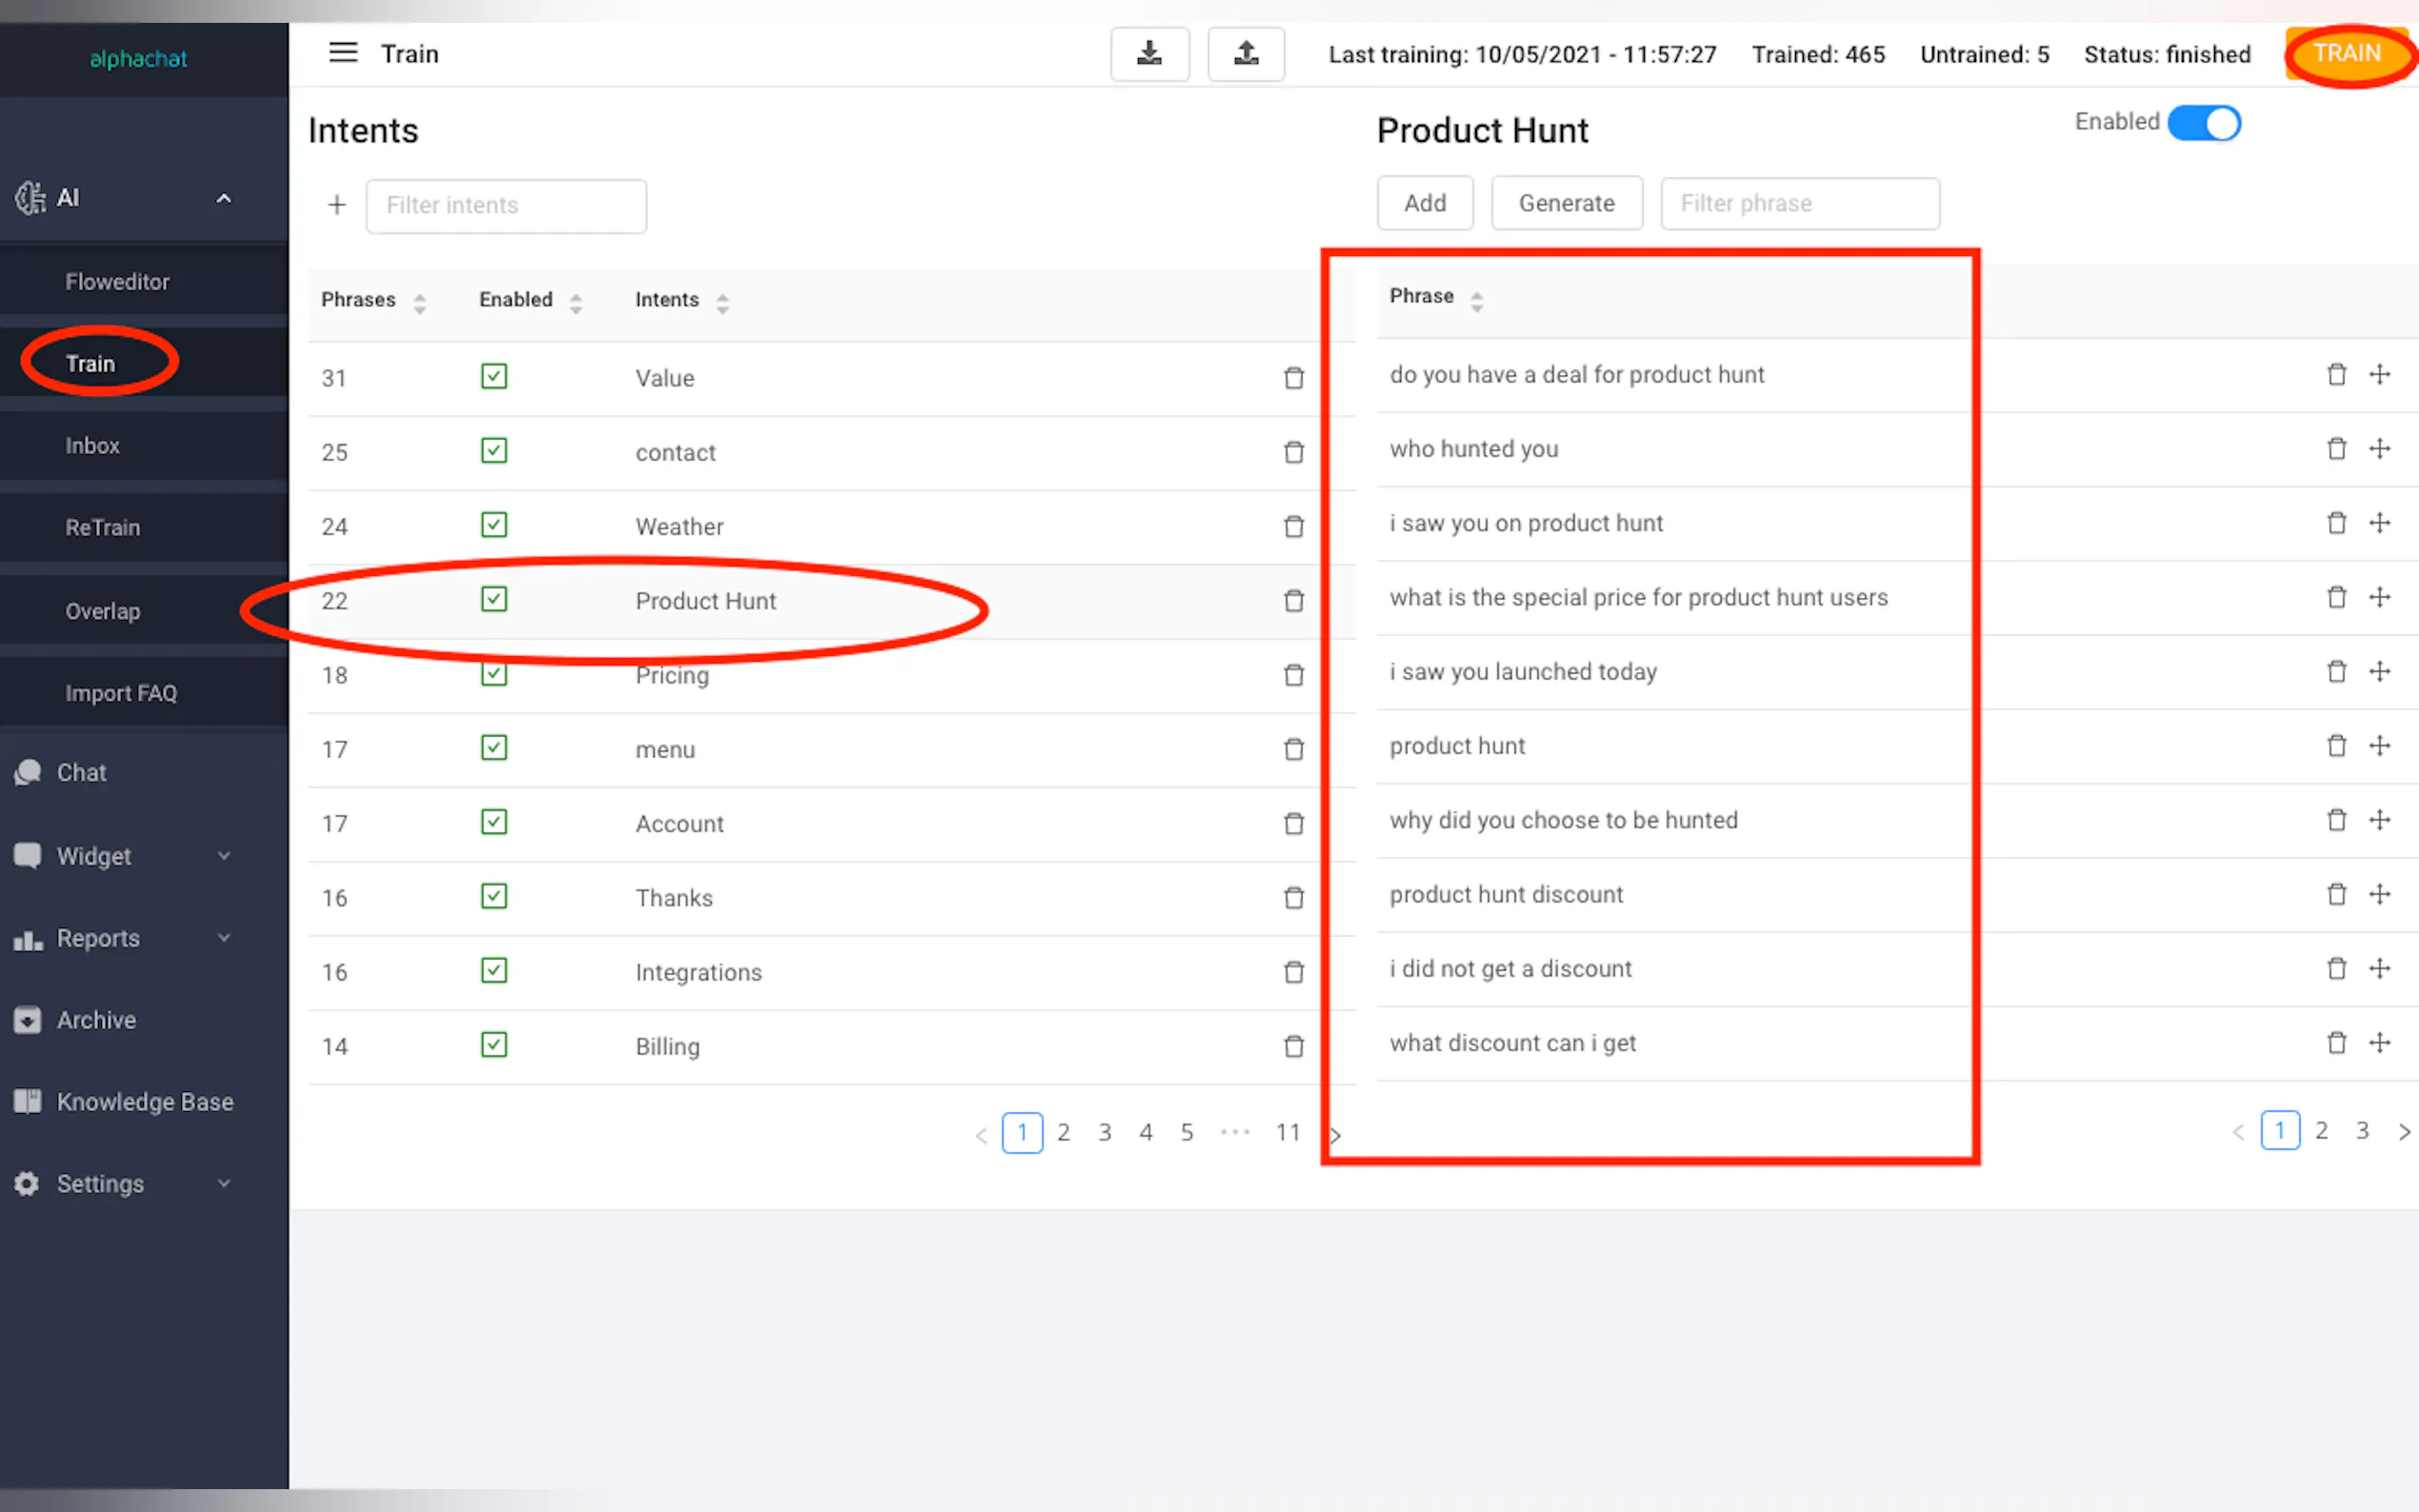Open the ReTrain menu item
Viewport: 2419px width, 1512px height.
(102, 527)
